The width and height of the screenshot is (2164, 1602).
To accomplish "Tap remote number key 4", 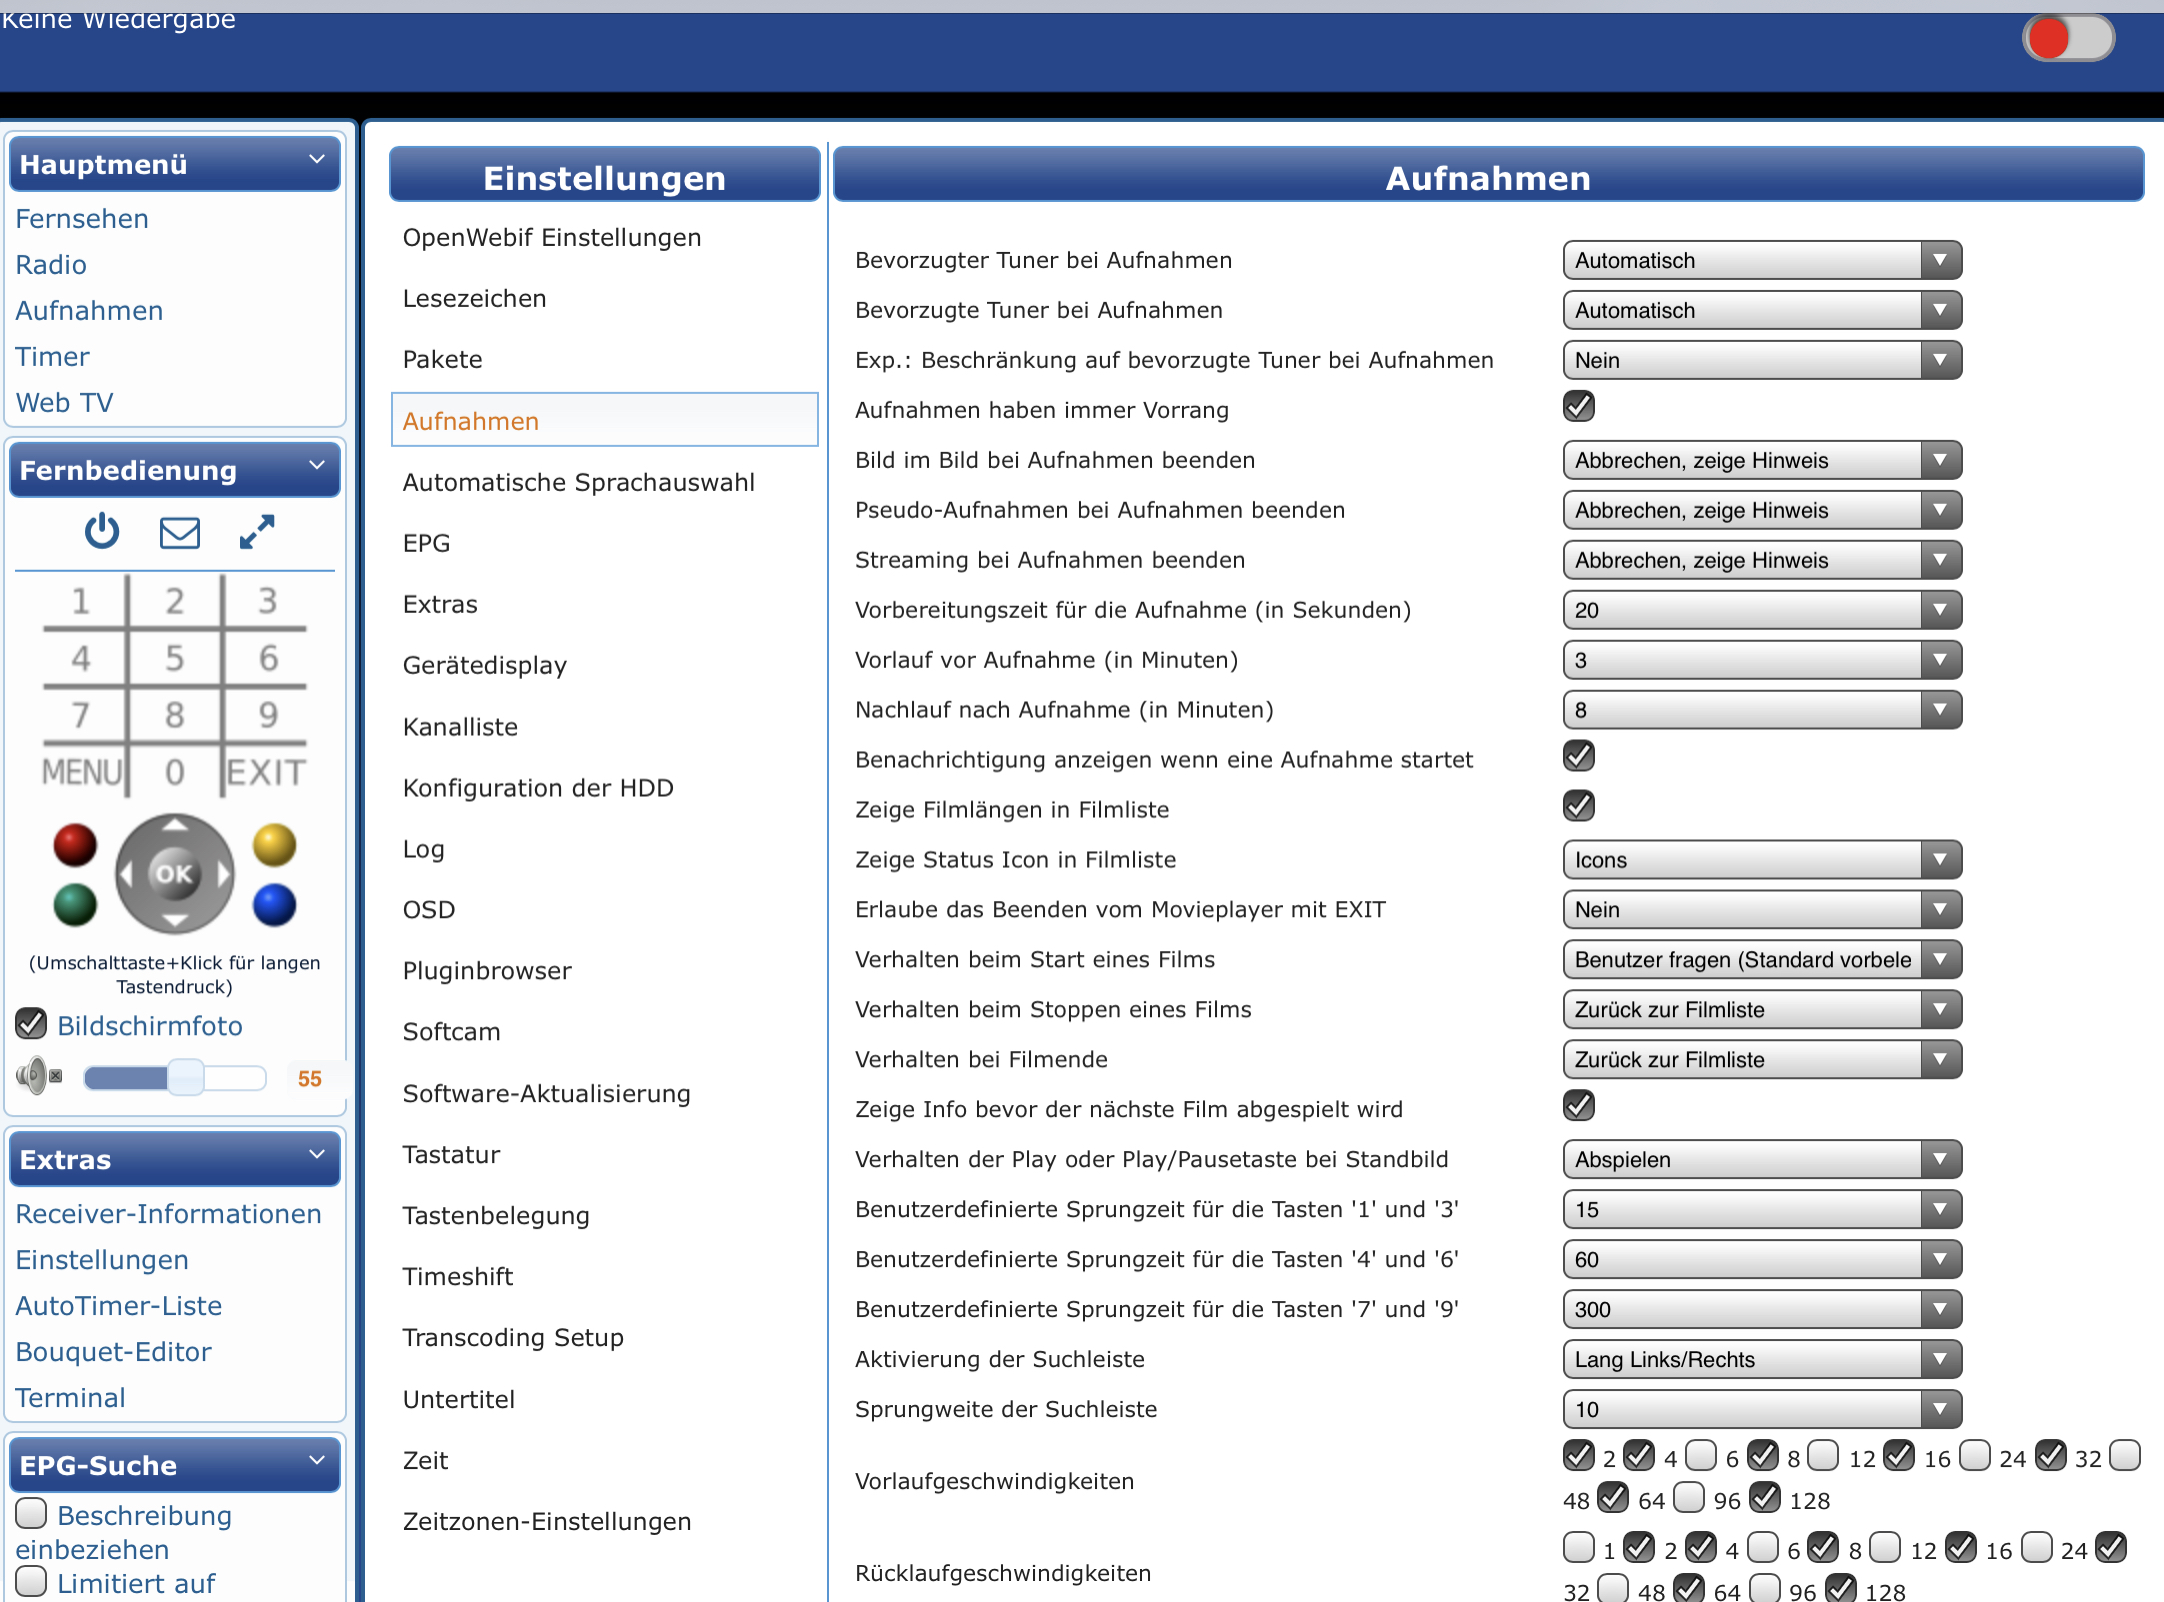I will pos(81,658).
